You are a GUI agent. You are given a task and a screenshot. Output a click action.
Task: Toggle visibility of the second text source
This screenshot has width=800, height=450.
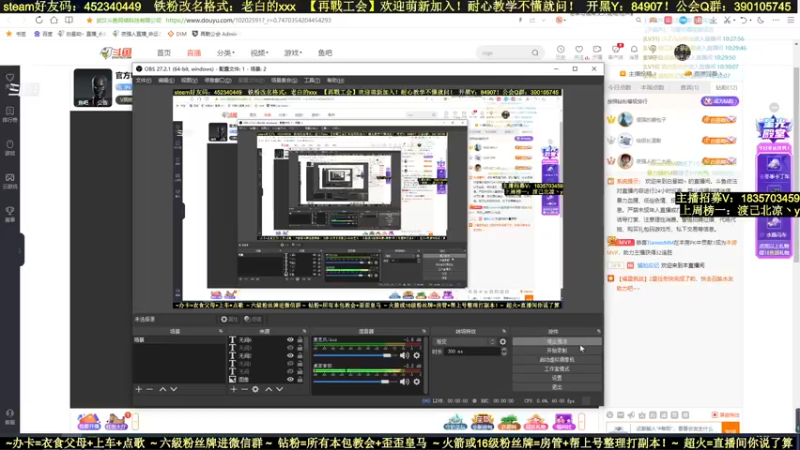290,348
